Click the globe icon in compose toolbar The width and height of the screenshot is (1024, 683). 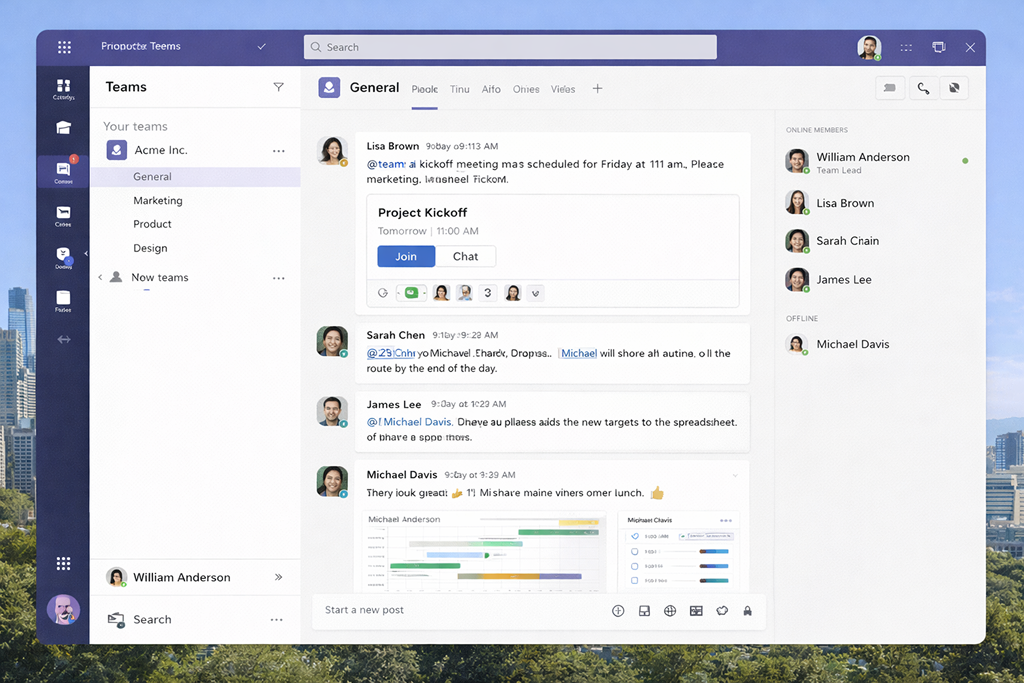point(670,611)
